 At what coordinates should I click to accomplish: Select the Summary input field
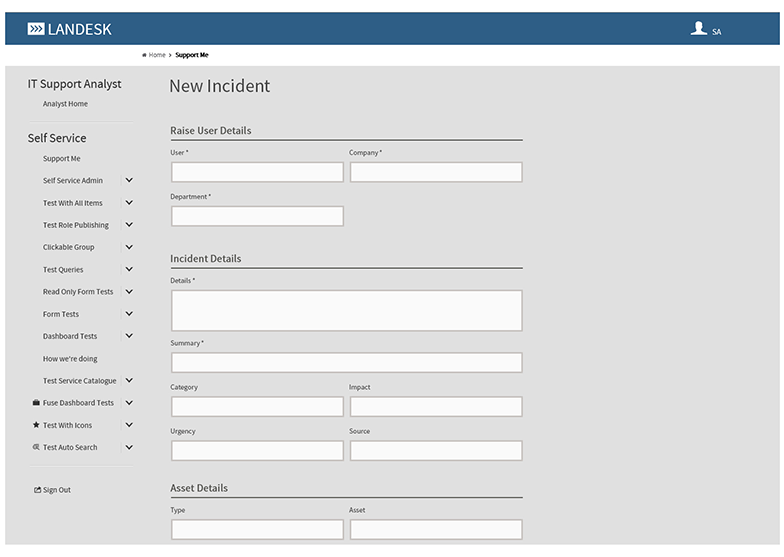346,362
